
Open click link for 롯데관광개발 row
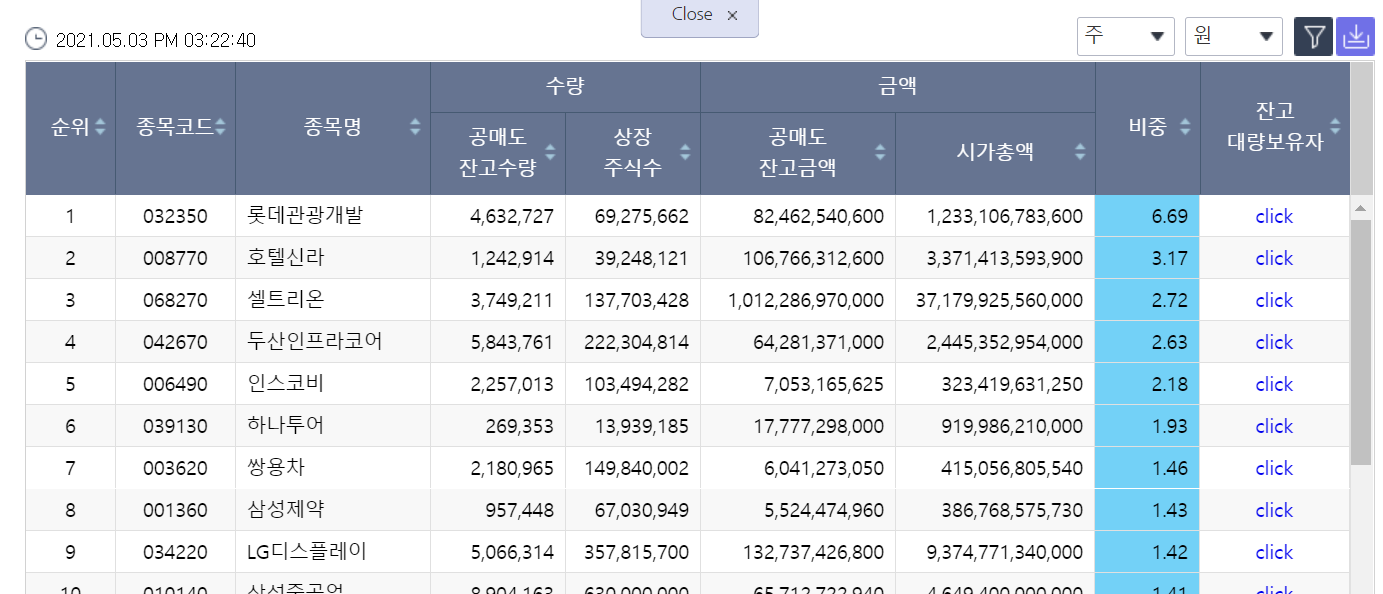click(x=1274, y=216)
